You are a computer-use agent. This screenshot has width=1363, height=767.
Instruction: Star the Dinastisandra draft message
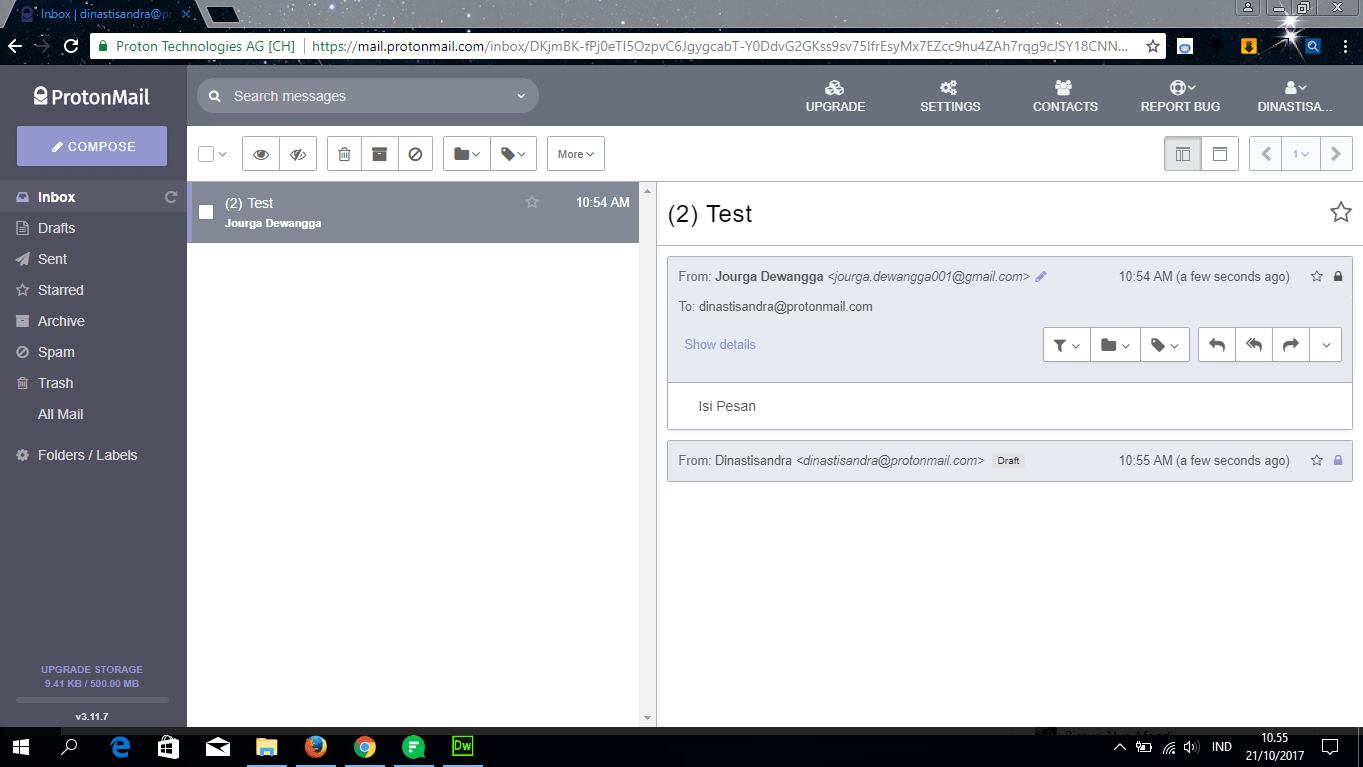[x=1317, y=460]
